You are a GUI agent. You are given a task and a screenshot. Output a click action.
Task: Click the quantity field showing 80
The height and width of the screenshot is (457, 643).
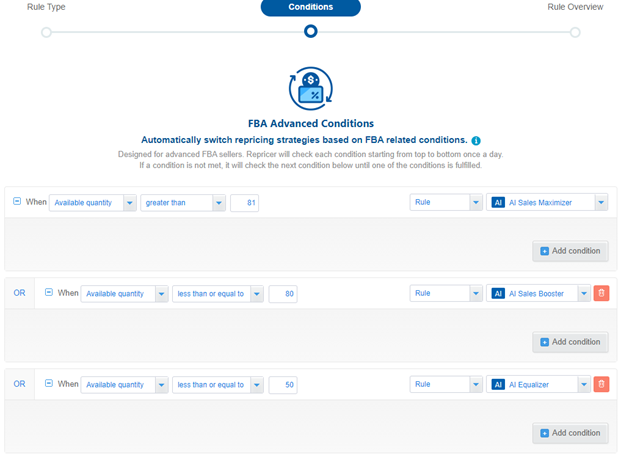coord(283,294)
